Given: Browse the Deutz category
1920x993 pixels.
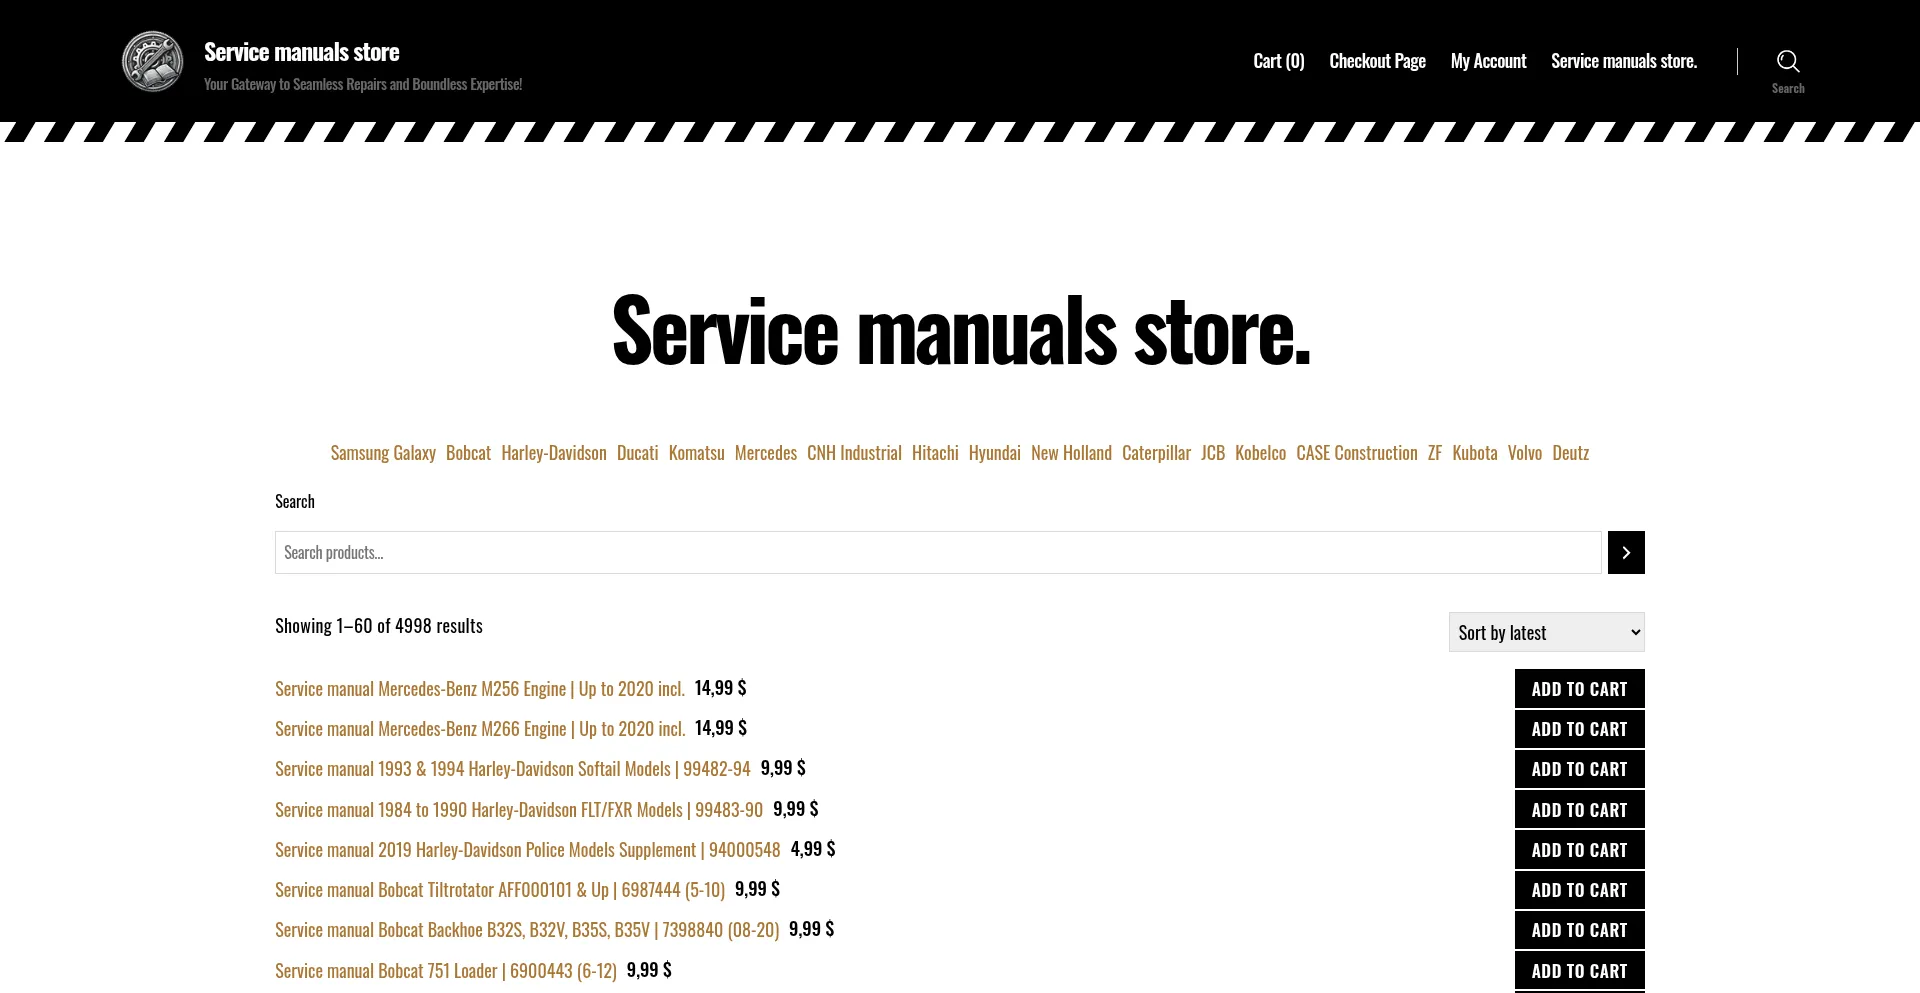Looking at the screenshot, I should pos(1570,453).
